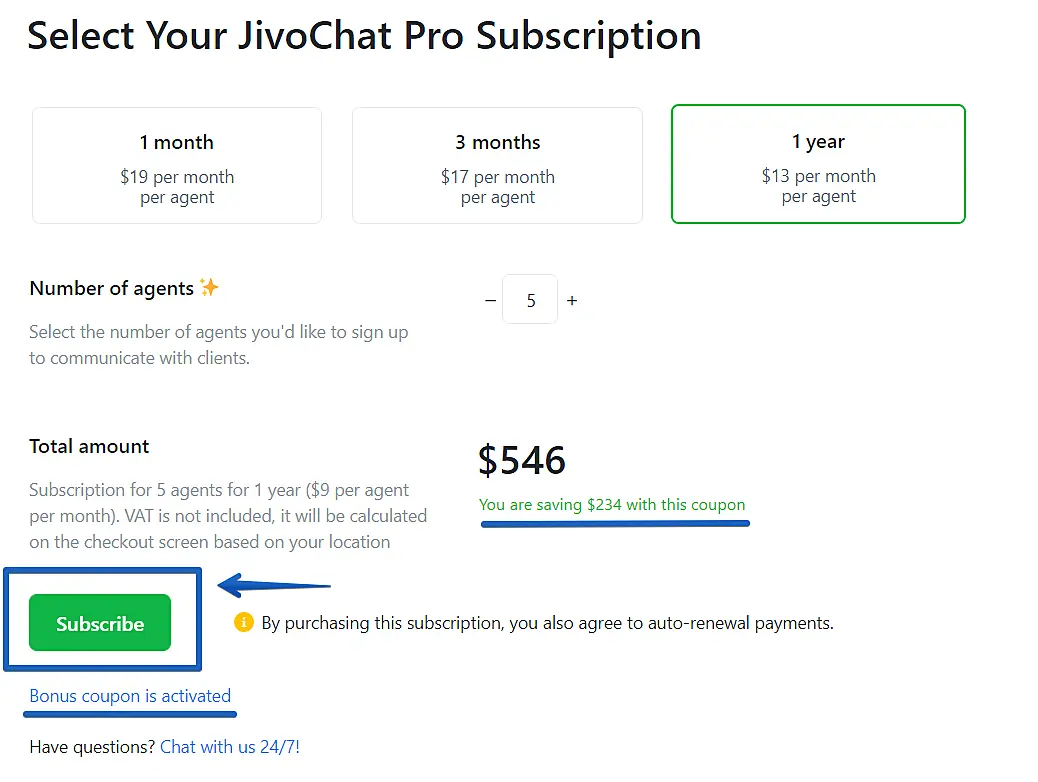
Task: Click the sparkle icon beside Number of agents
Action: click(209, 288)
